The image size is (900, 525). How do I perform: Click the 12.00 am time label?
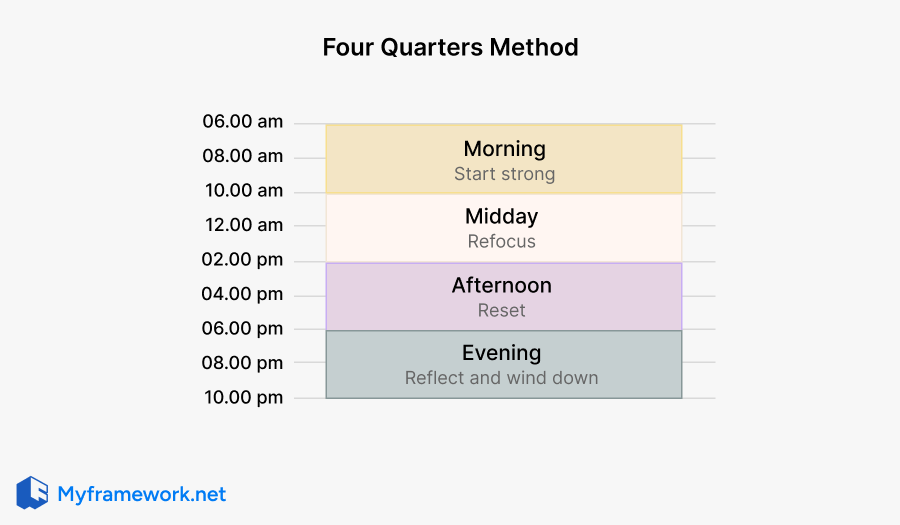click(243, 225)
